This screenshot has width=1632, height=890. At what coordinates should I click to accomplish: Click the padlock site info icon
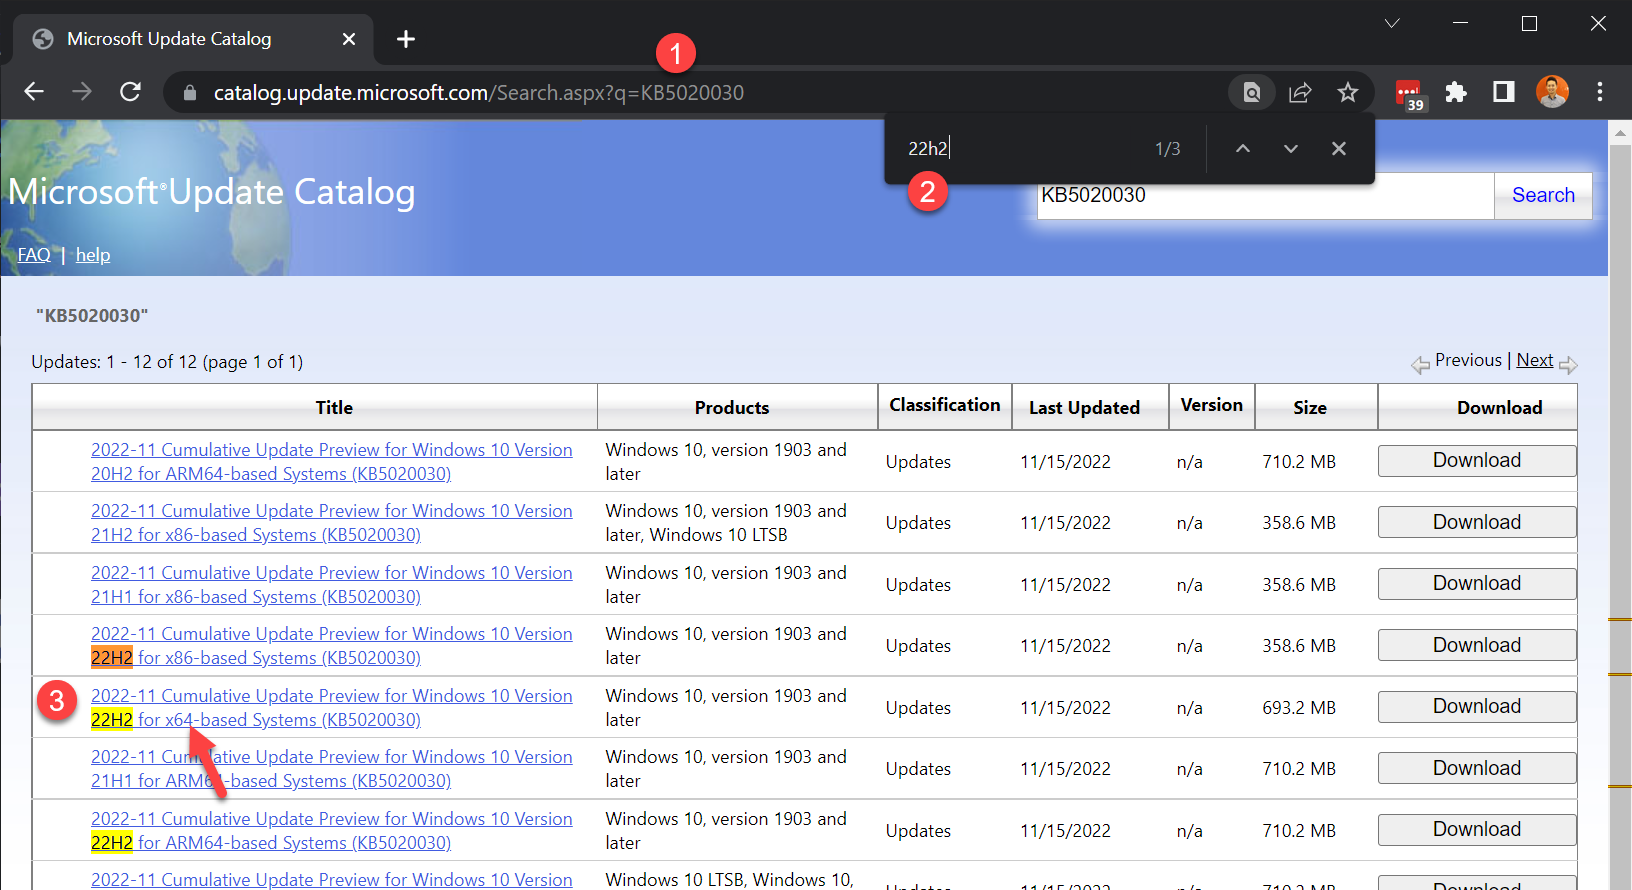point(190,93)
